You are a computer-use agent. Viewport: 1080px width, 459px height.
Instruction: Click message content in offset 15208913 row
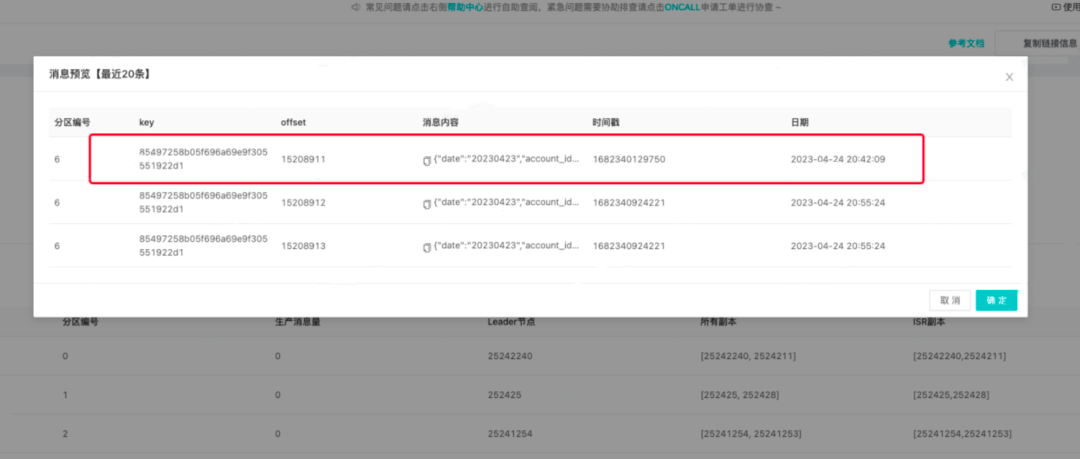[x=506, y=246]
